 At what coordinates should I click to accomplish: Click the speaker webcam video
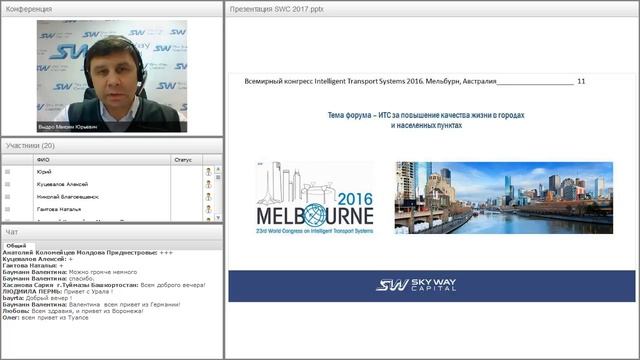pos(112,76)
